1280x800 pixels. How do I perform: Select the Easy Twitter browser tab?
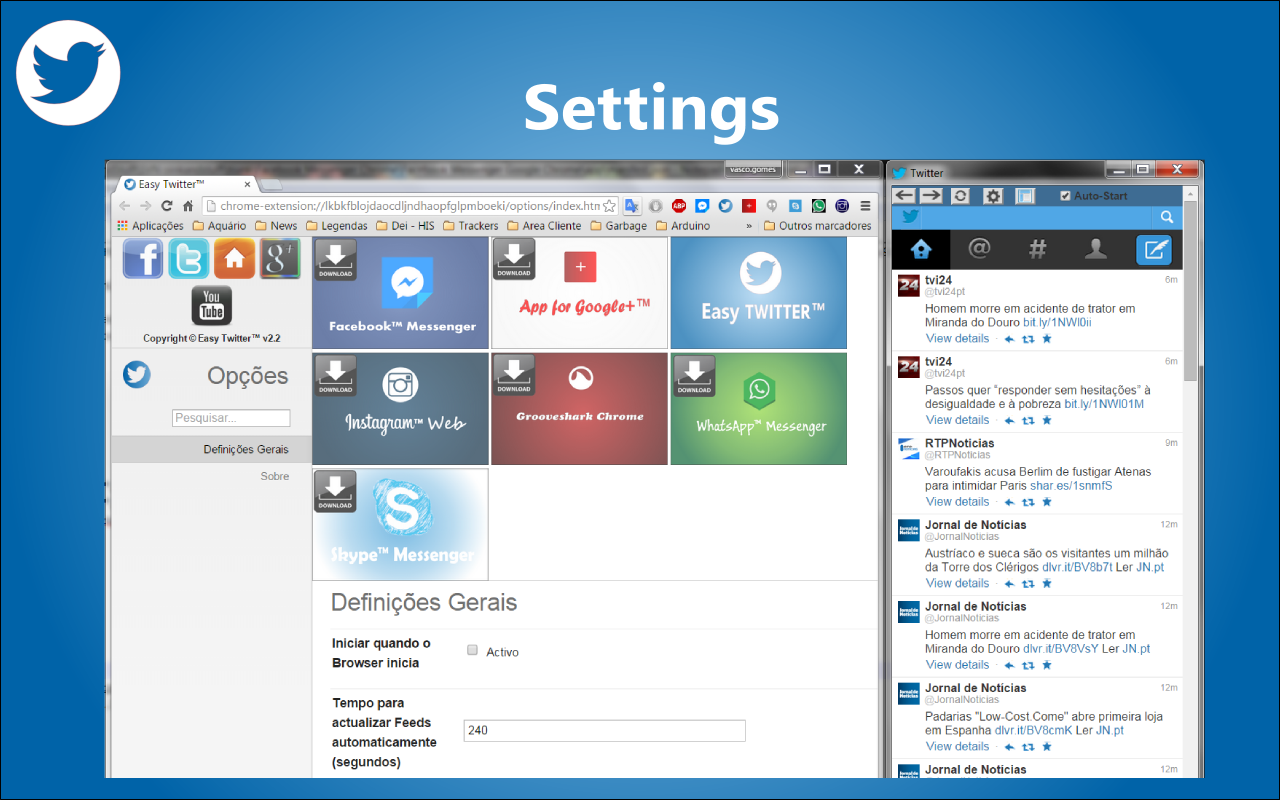(187, 185)
